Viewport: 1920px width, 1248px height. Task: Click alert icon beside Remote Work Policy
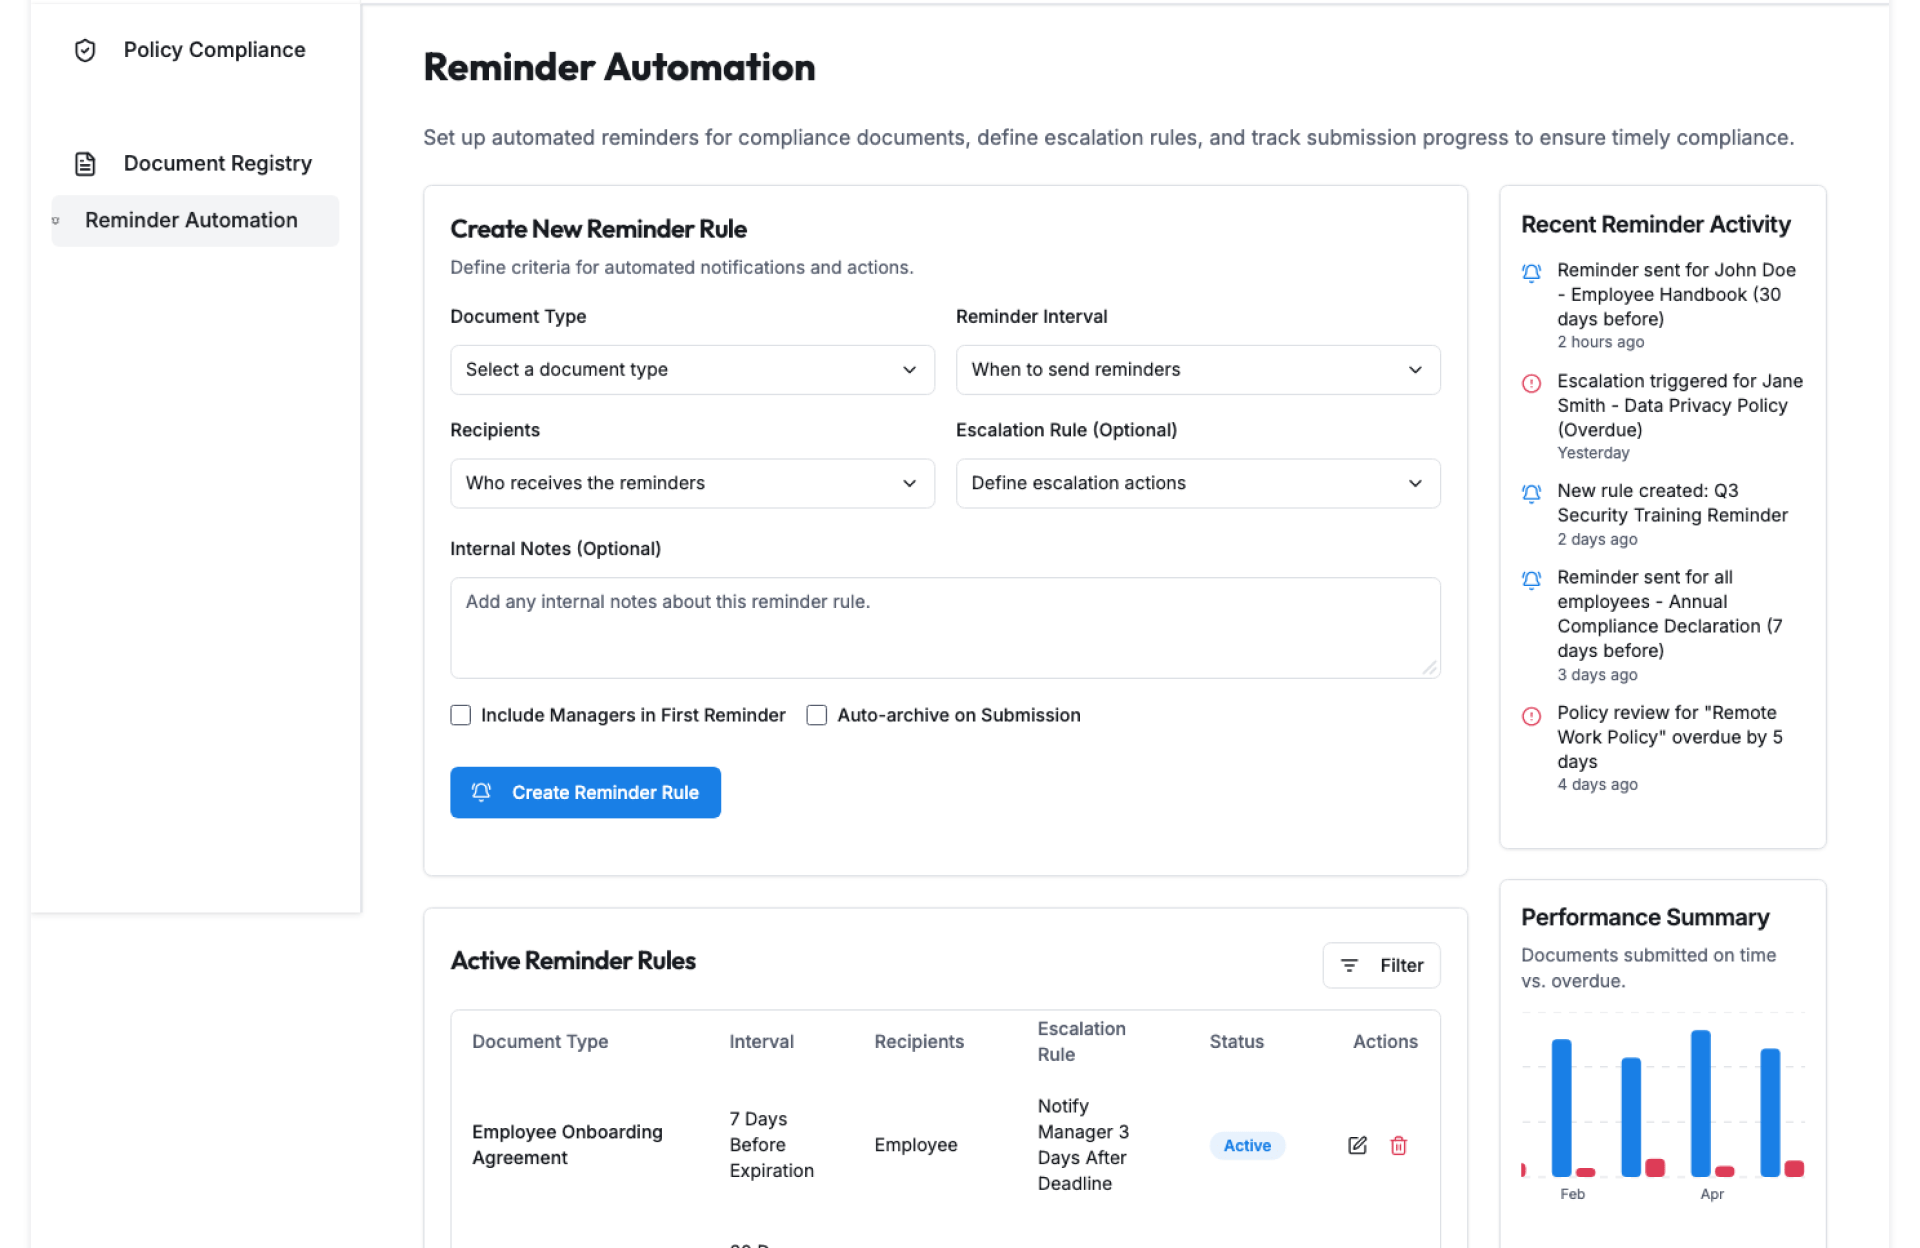[1530, 715]
